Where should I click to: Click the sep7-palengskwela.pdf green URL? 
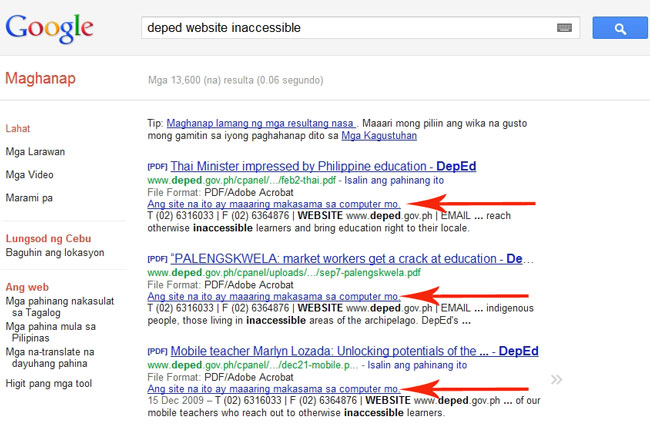[284, 273]
